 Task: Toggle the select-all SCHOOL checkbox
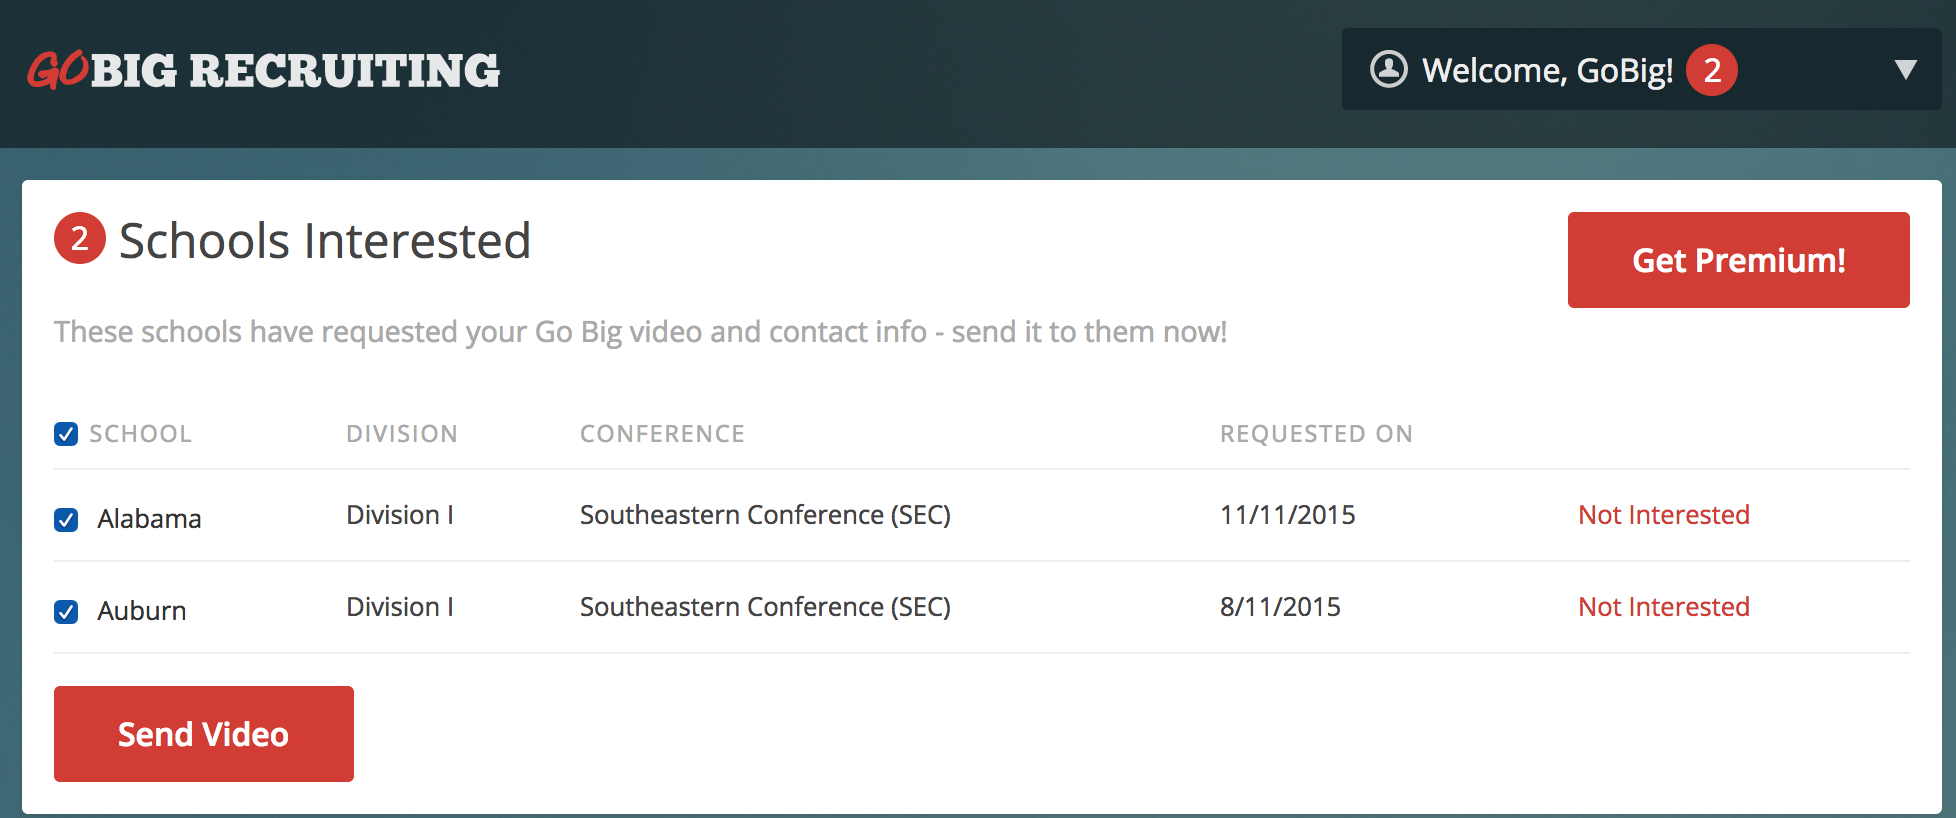(66, 434)
